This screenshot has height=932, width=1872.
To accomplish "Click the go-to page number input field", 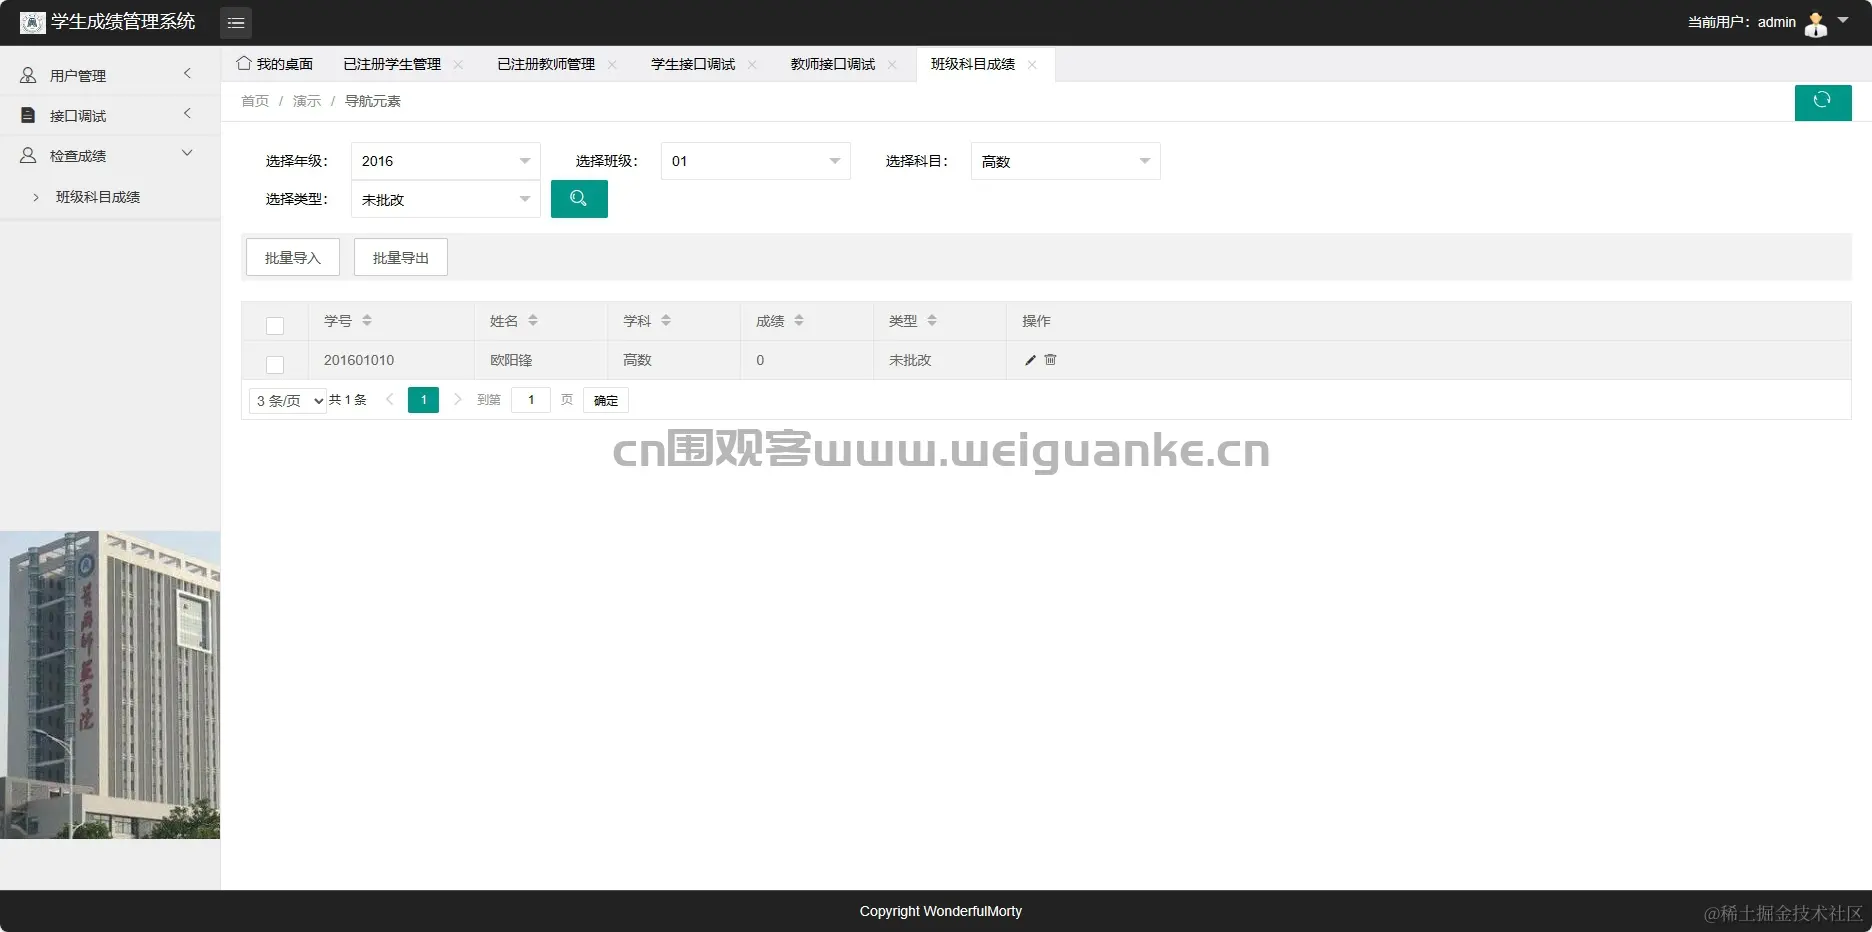I will click(531, 400).
